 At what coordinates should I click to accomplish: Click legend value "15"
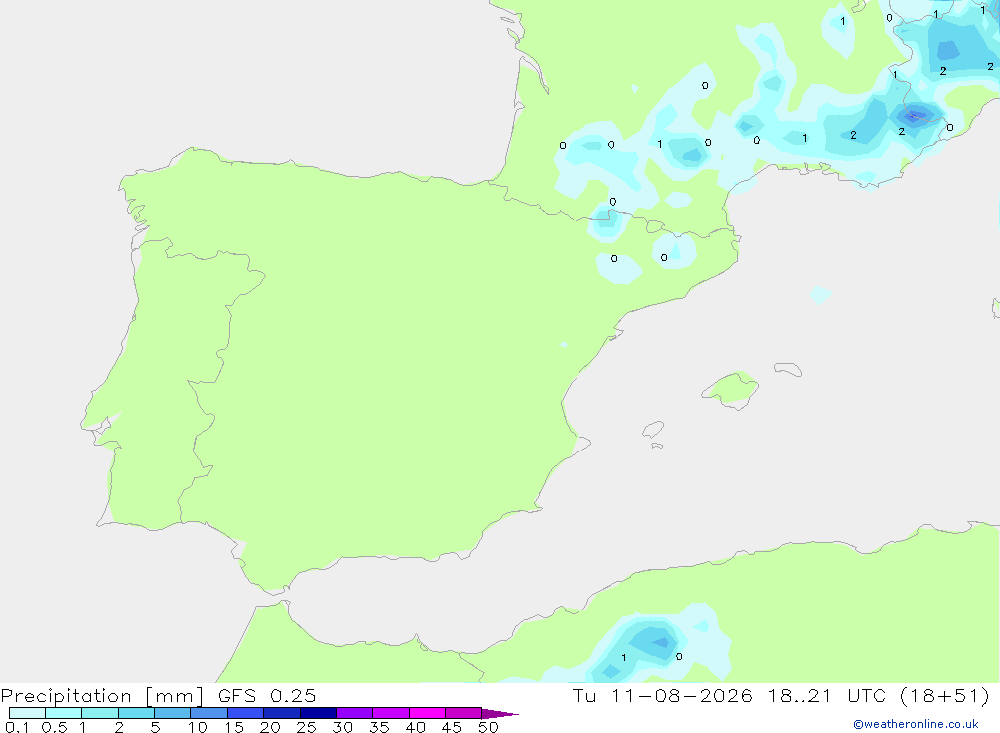(234, 727)
